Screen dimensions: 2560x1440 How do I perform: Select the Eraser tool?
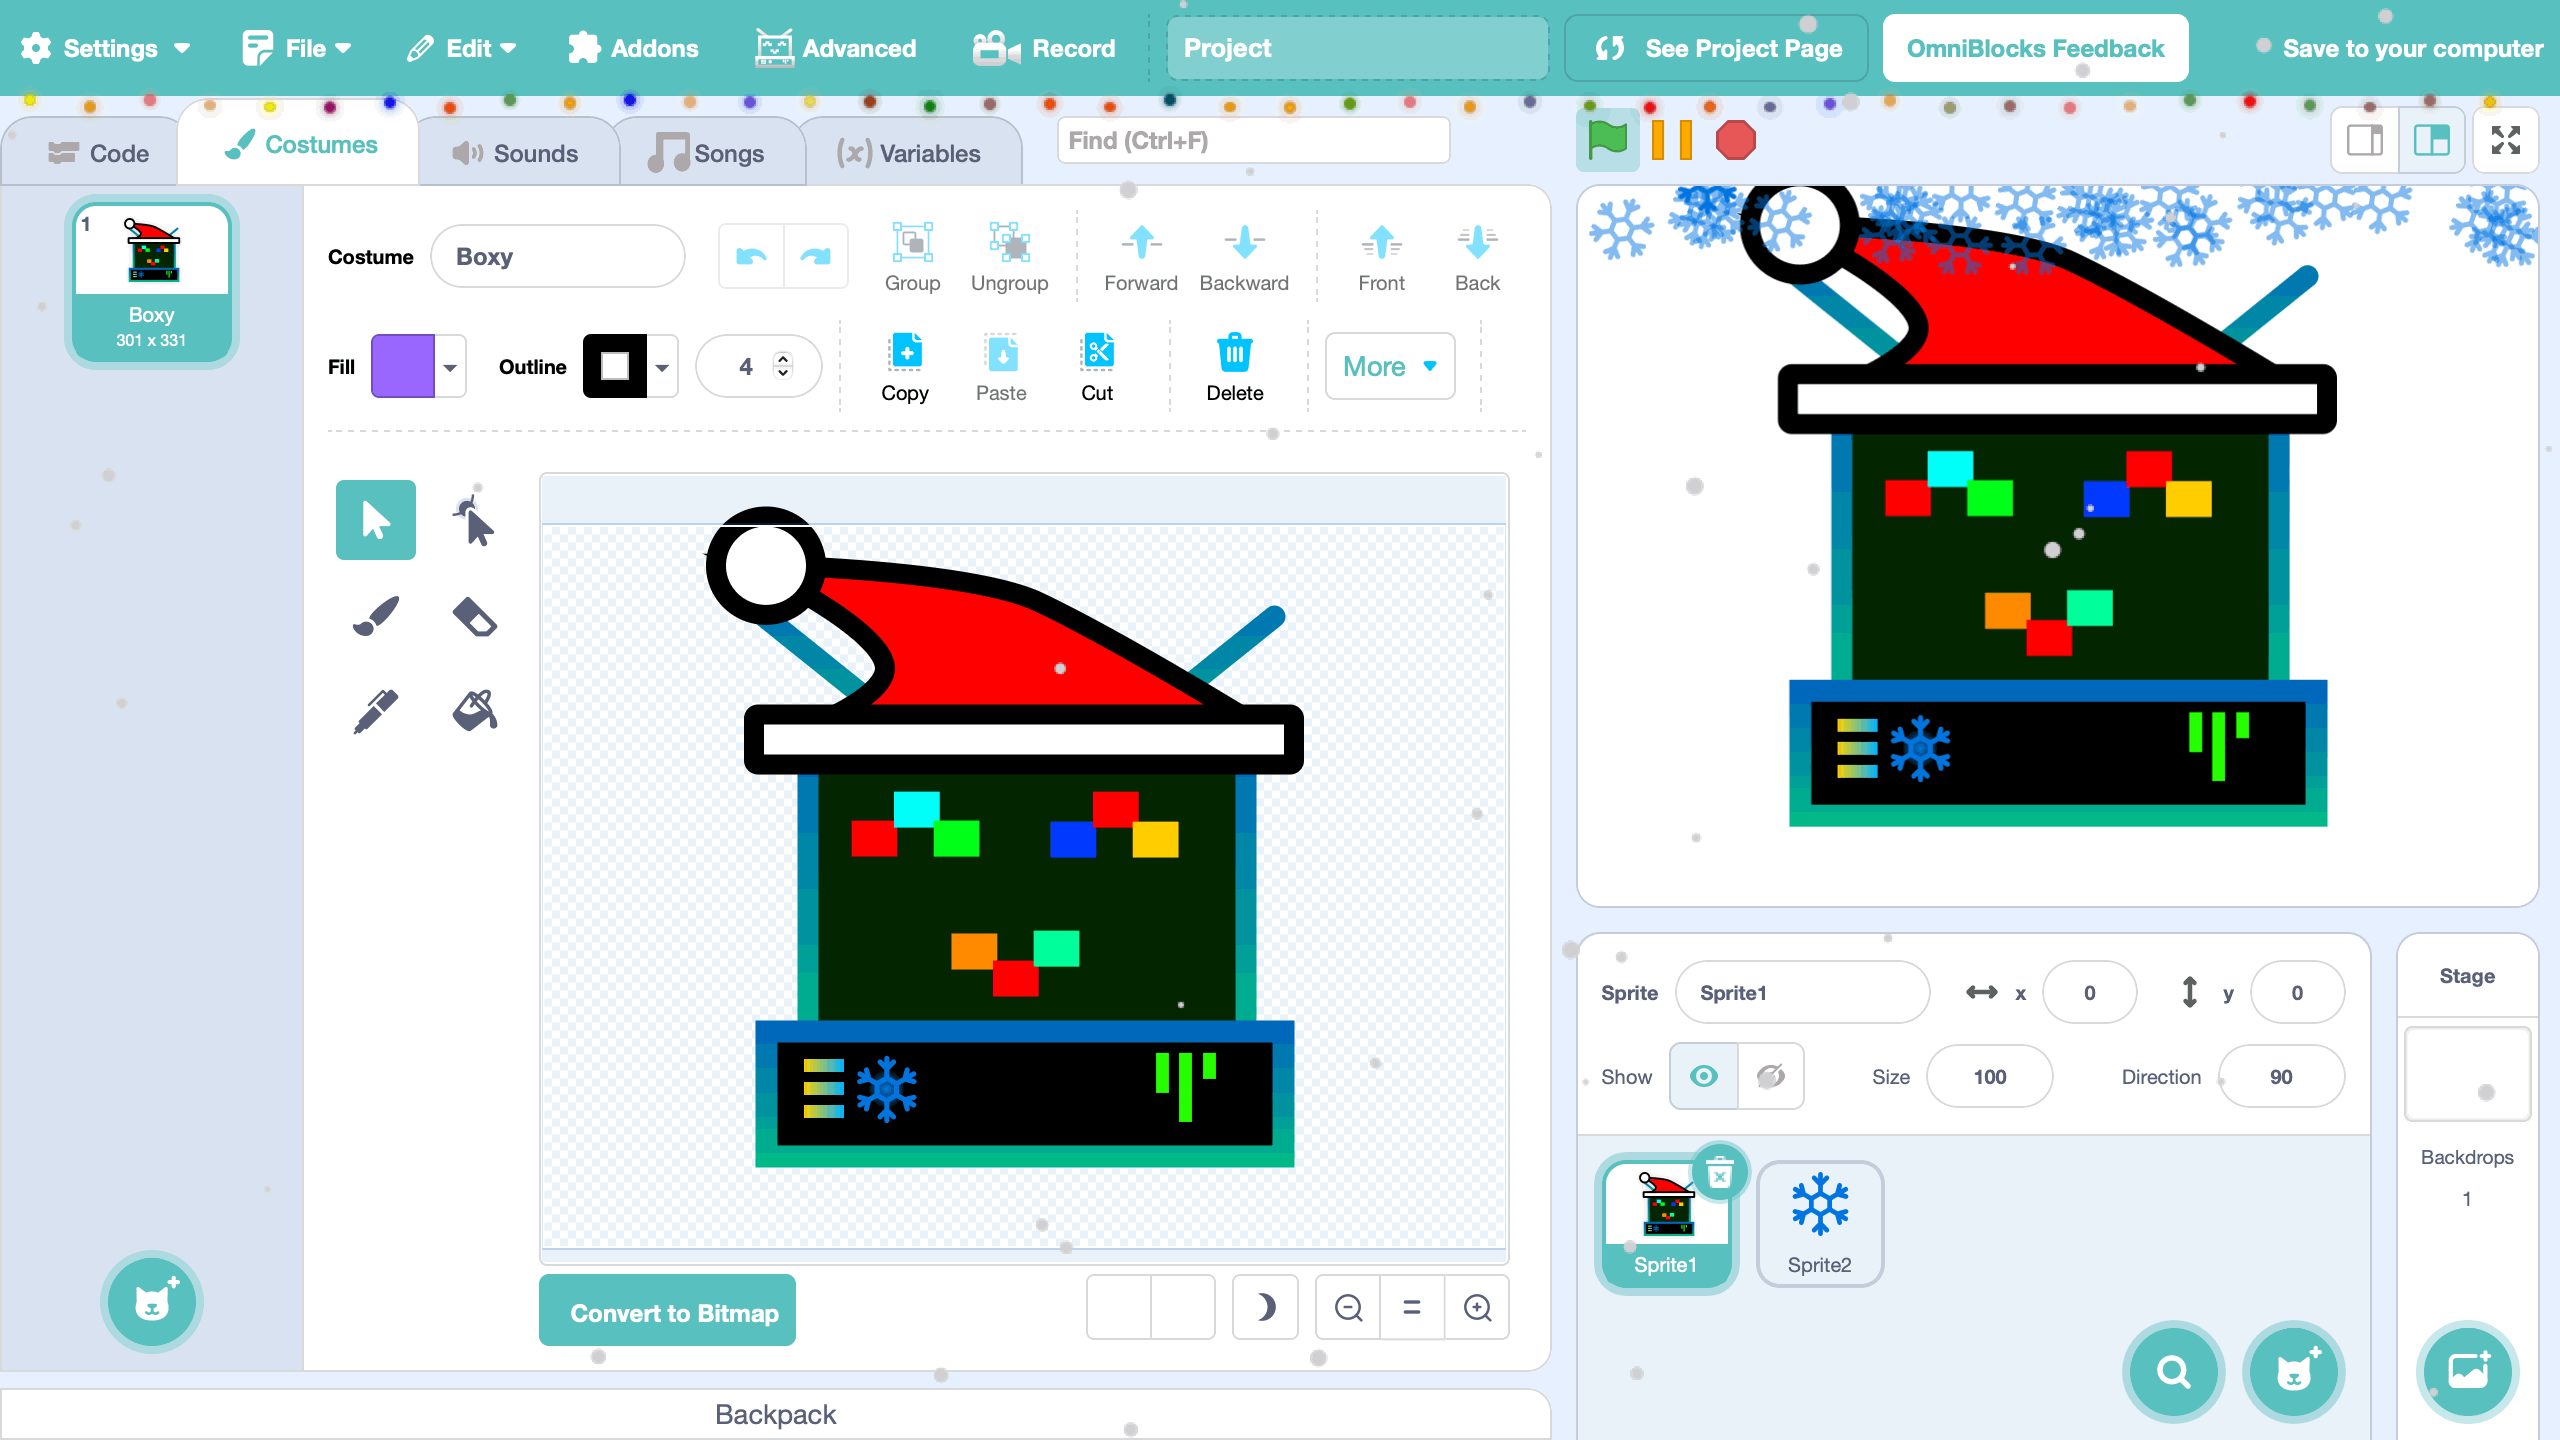474,616
